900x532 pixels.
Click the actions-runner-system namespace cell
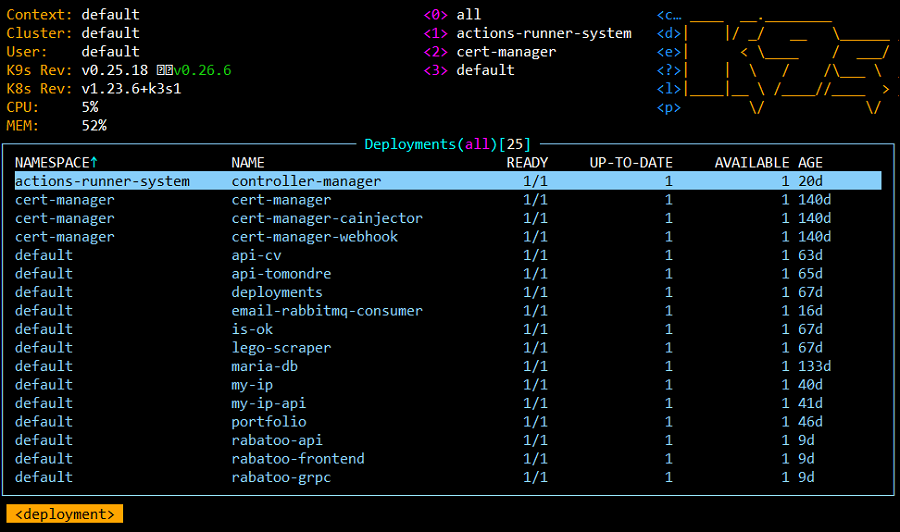[x=102, y=181]
